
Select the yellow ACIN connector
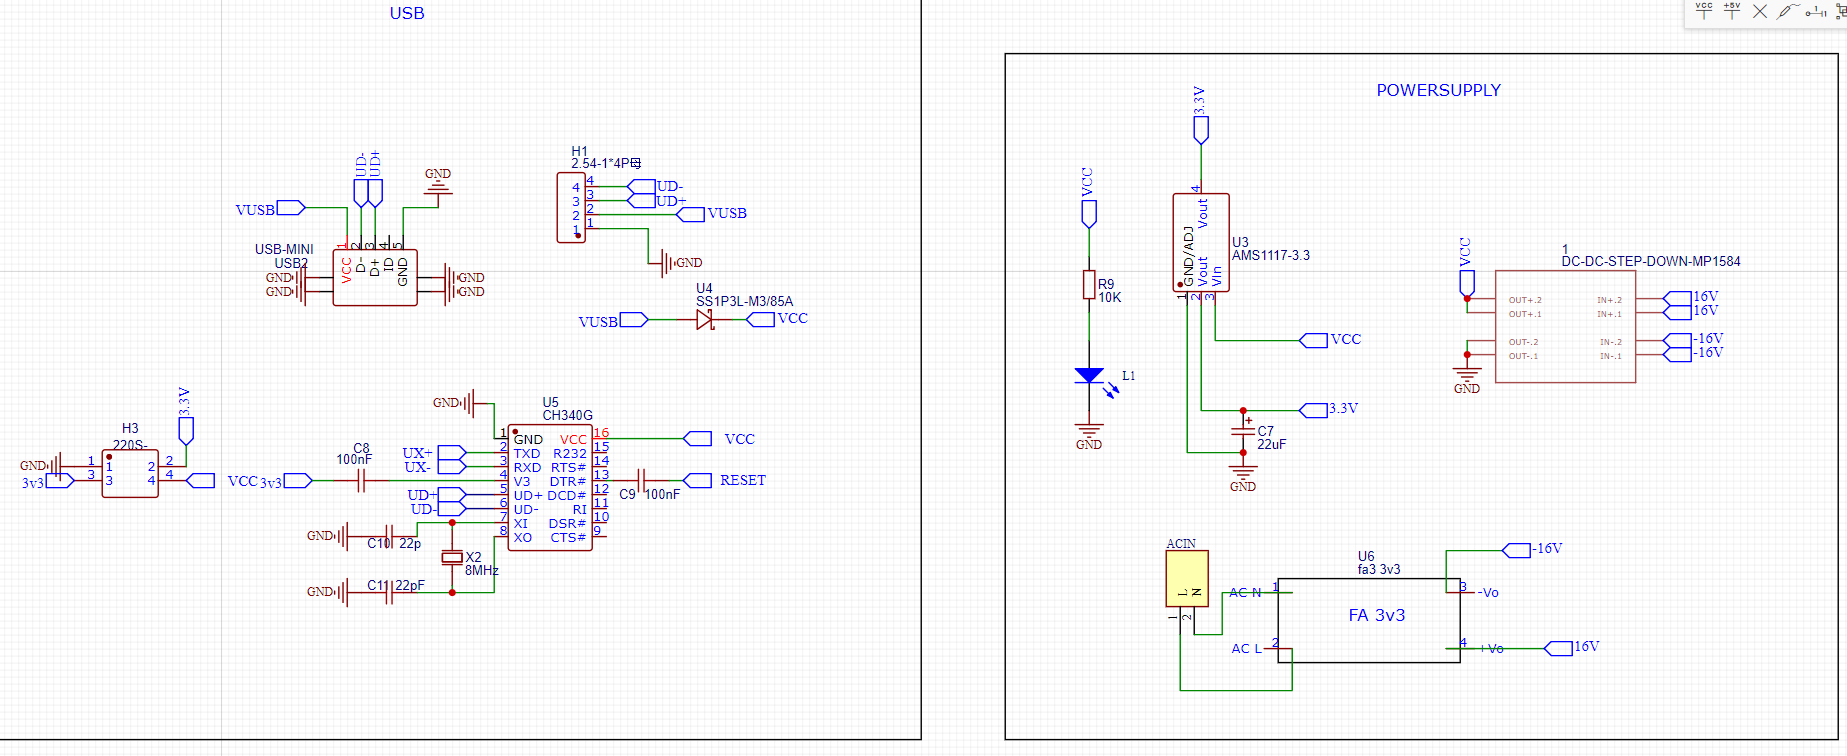(1187, 578)
